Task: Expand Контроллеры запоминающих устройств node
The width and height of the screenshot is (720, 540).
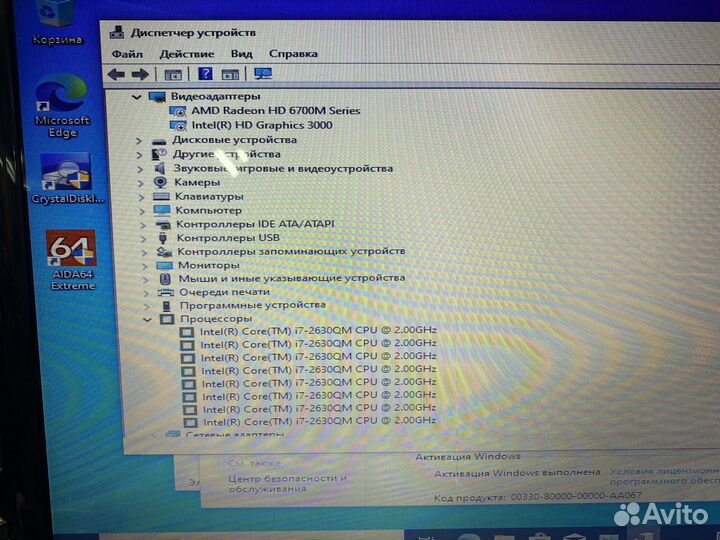Action: pyautogui.click(x=144, y=253)
